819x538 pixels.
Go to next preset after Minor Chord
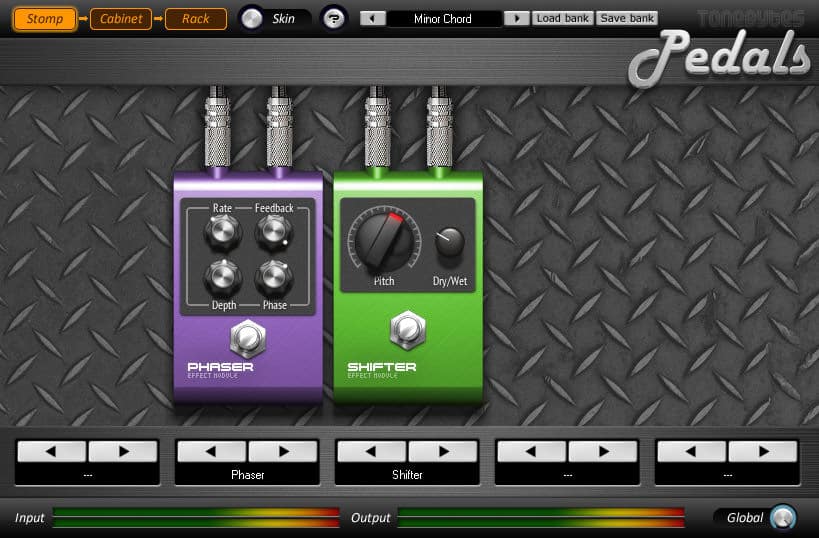(516, 19)
